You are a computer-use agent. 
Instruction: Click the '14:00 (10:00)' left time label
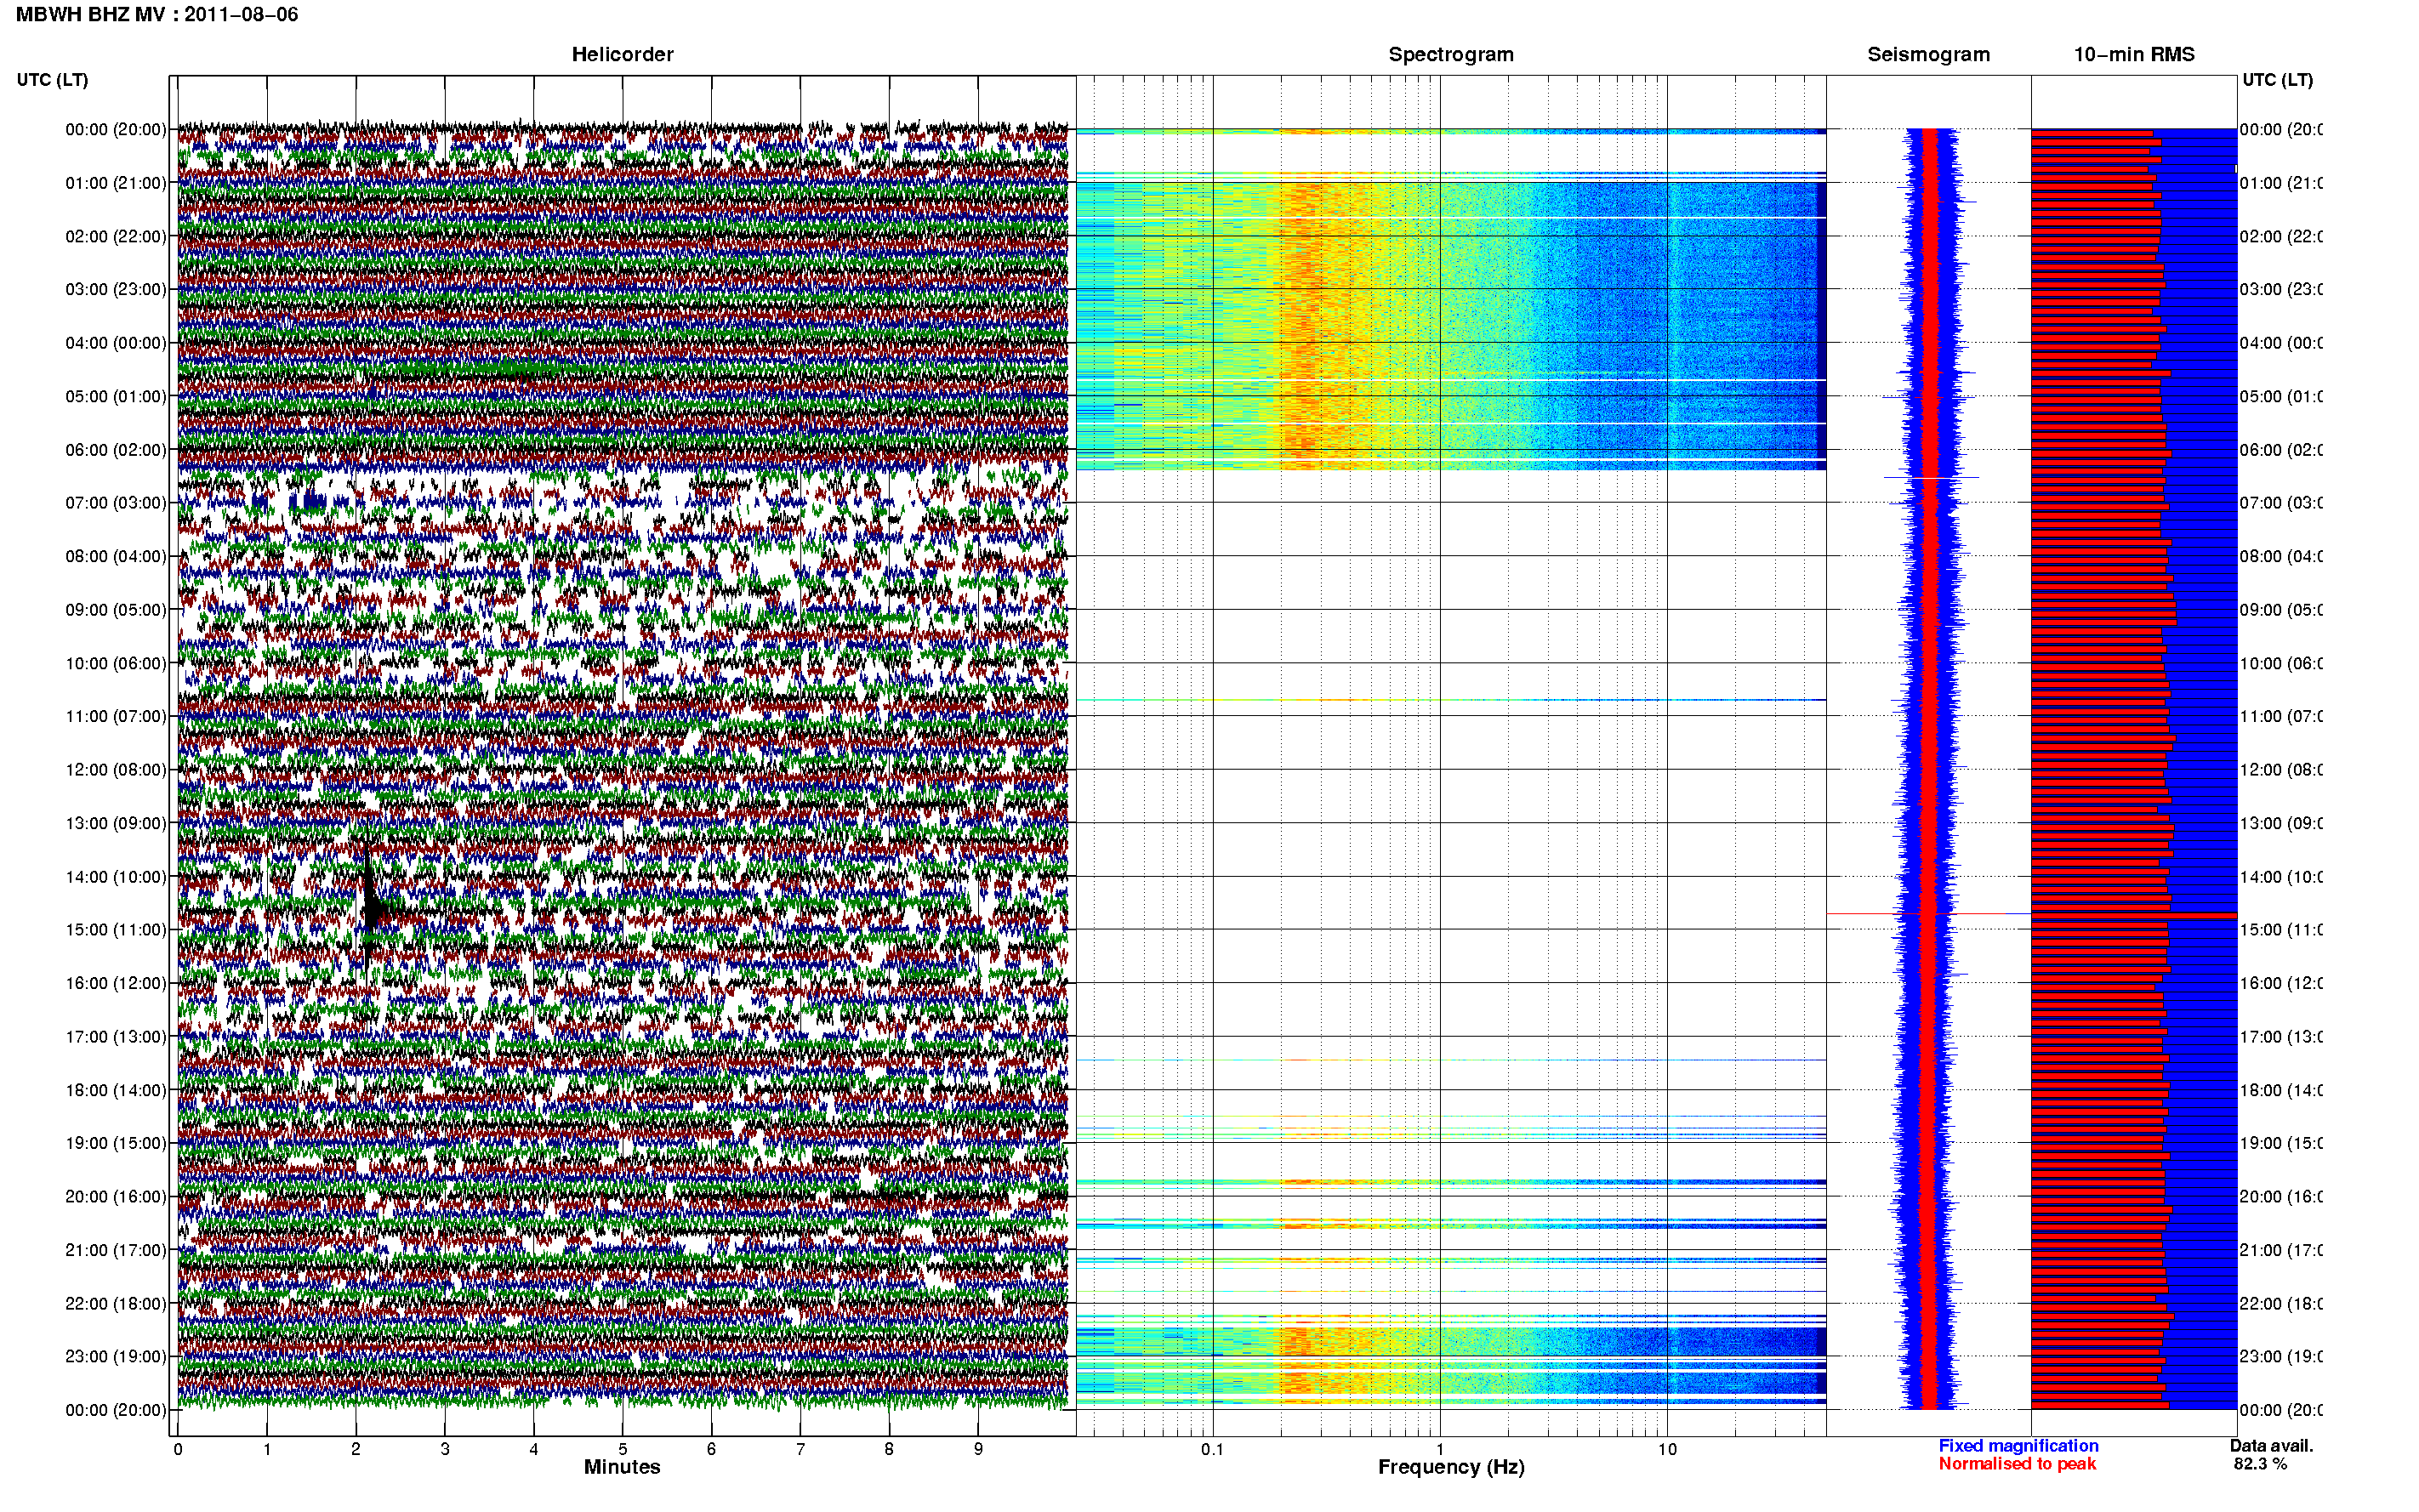point(116,877)
